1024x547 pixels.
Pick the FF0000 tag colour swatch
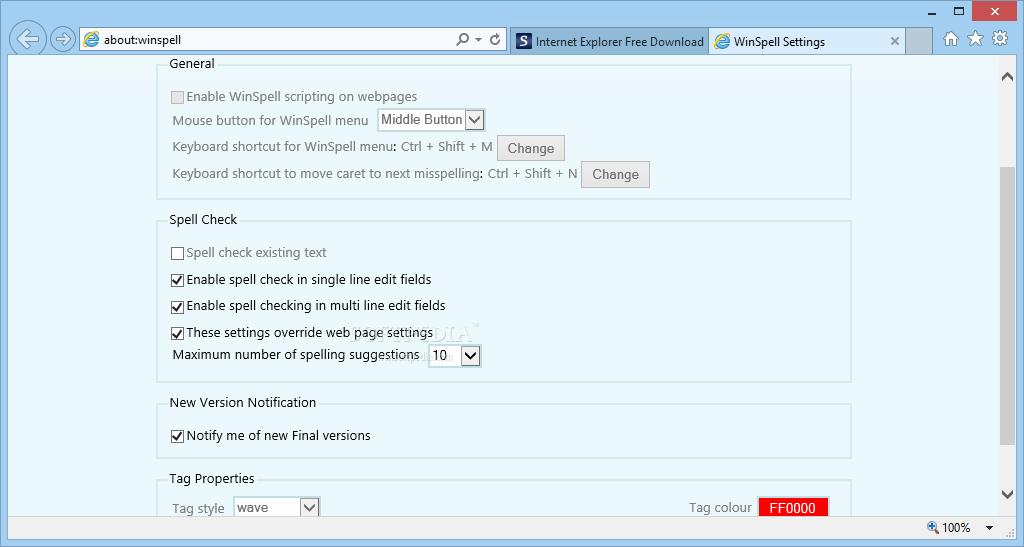(x=793, y=508)
